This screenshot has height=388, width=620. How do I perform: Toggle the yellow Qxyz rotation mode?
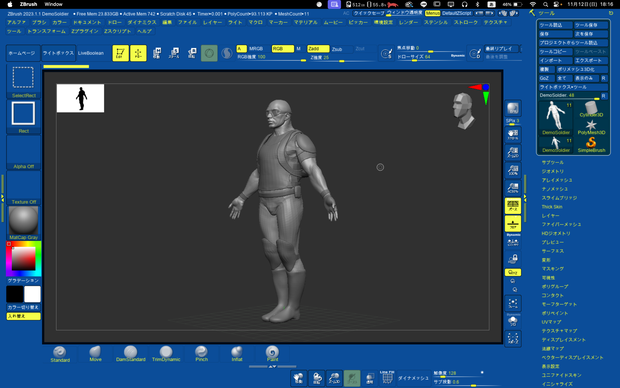(x=513, y=272)
